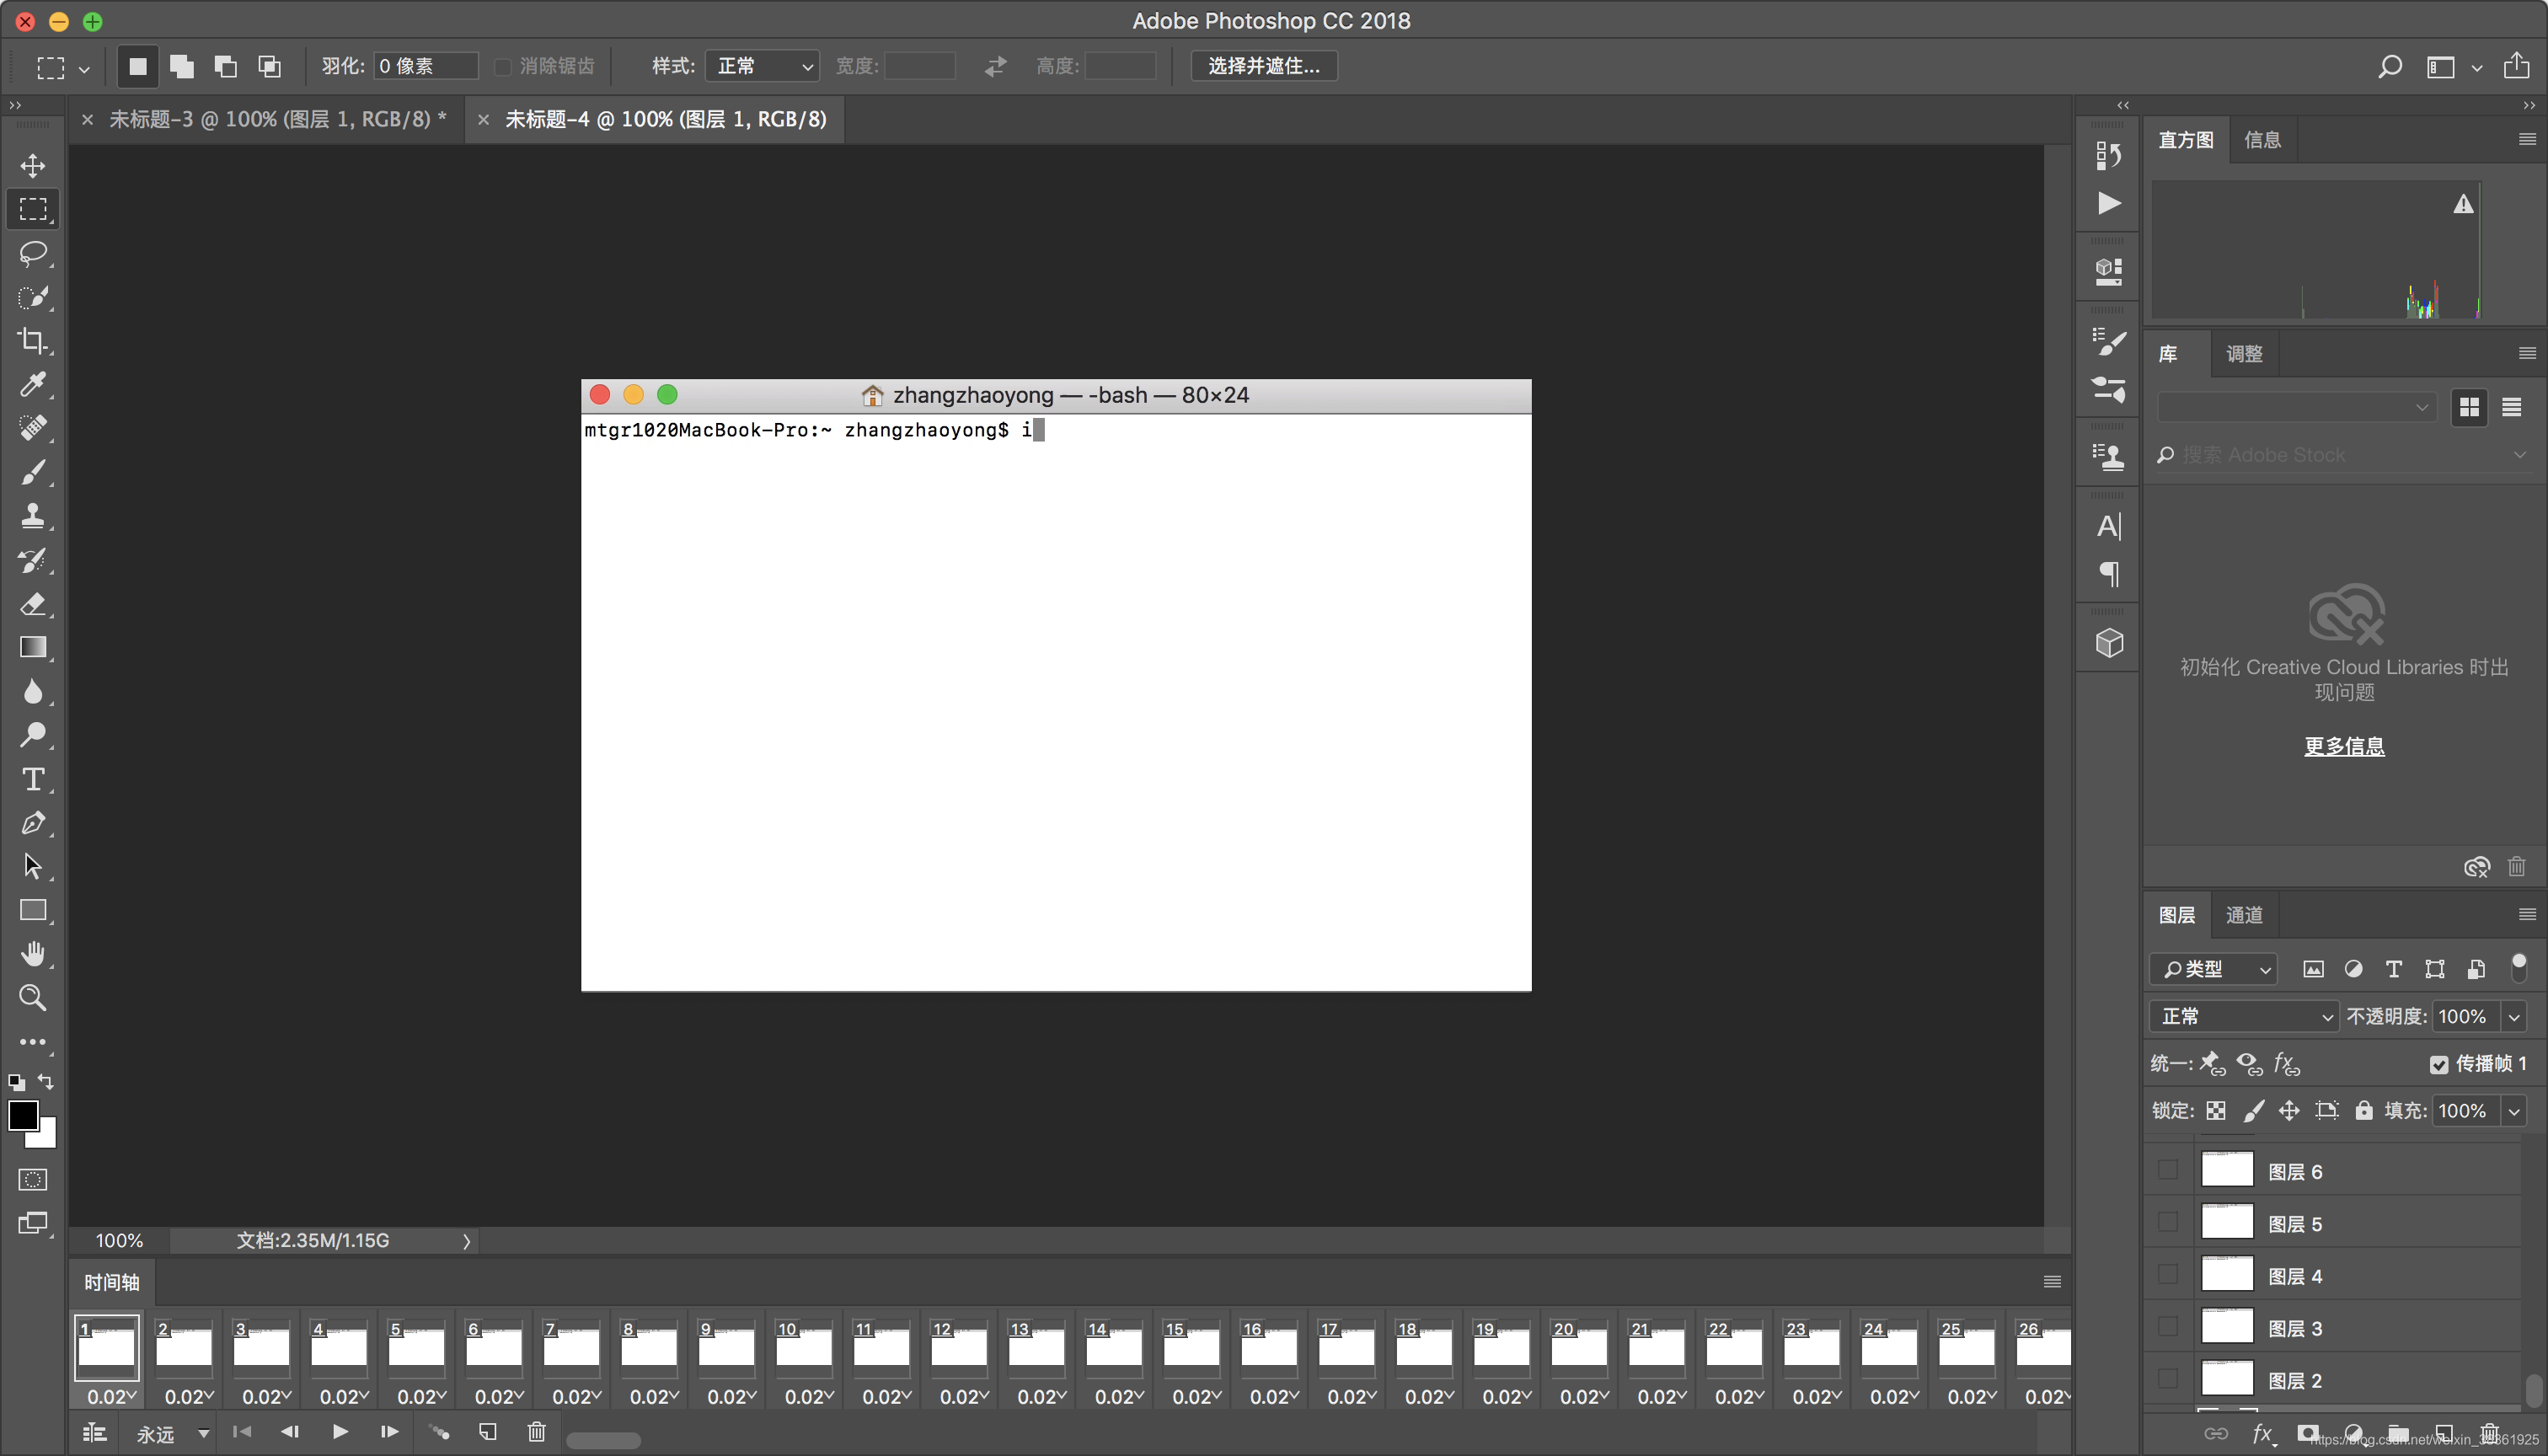Screen dimensions: 2548x1456
Task: Open the 3D panel cube icon
Action: [2109, 643]
